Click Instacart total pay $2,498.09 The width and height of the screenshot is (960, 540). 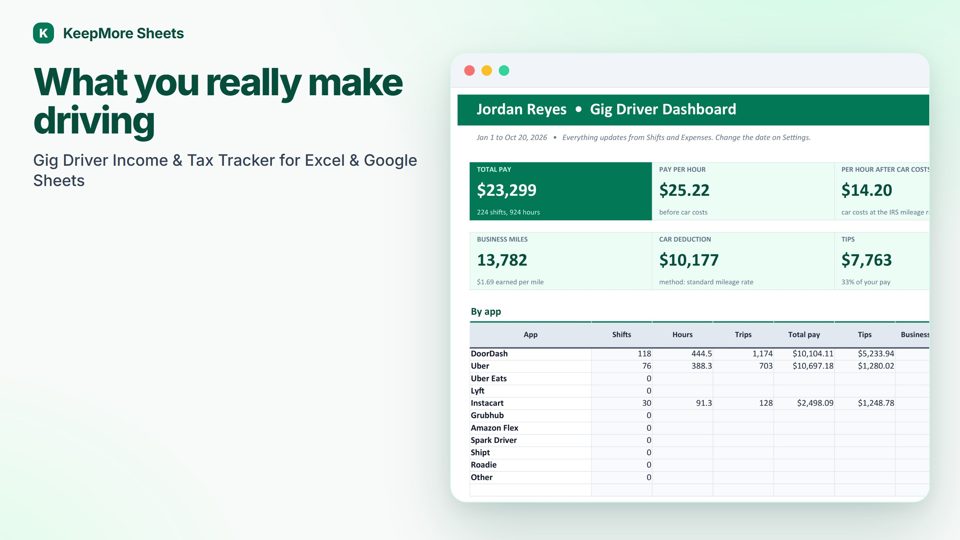(804, 403)
